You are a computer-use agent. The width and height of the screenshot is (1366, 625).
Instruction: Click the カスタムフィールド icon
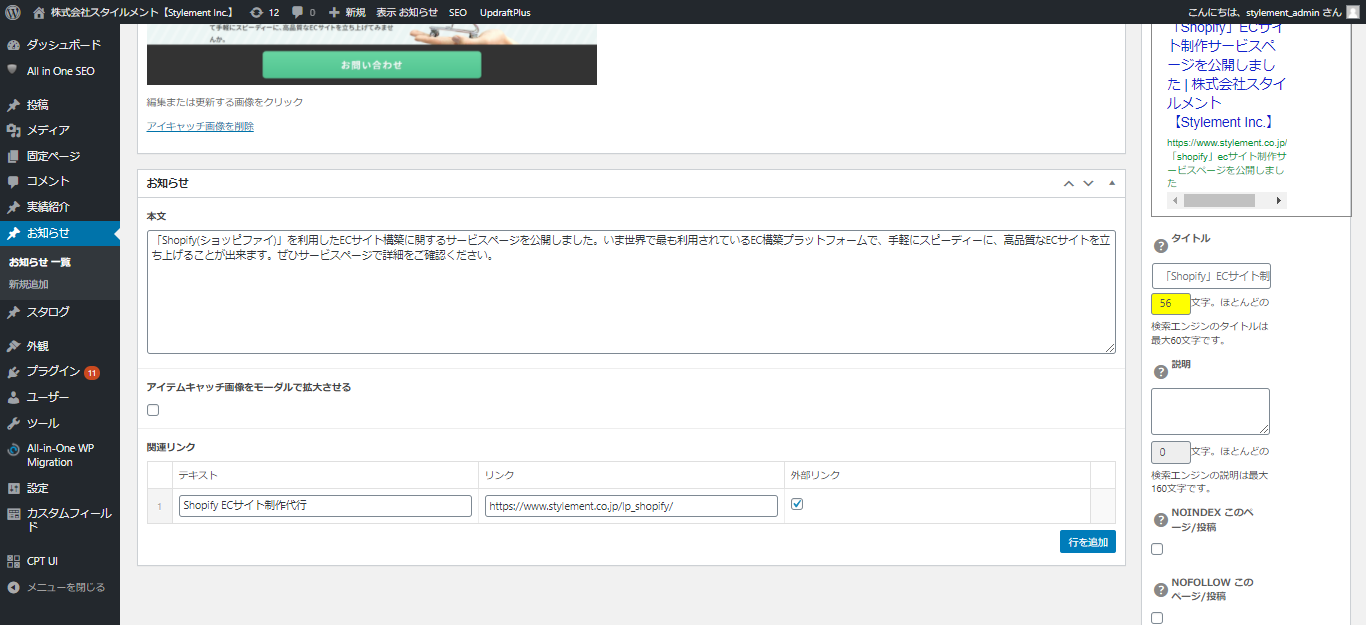coord(13,514)
